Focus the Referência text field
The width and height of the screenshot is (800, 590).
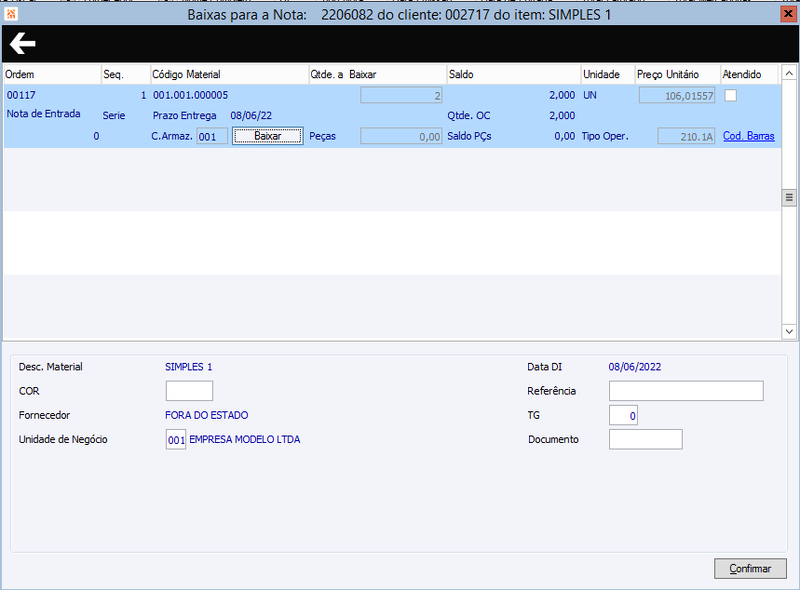(686, 391)
